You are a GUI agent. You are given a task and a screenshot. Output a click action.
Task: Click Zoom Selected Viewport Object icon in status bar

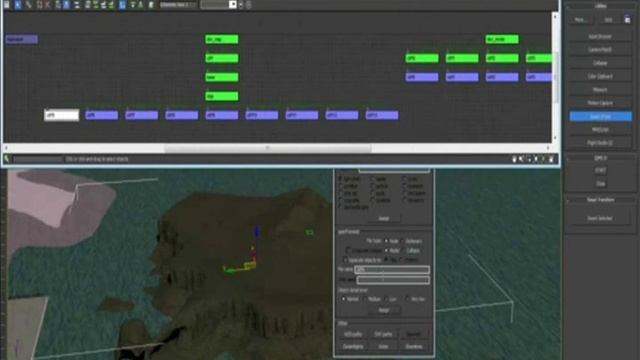tap(7, 159)
